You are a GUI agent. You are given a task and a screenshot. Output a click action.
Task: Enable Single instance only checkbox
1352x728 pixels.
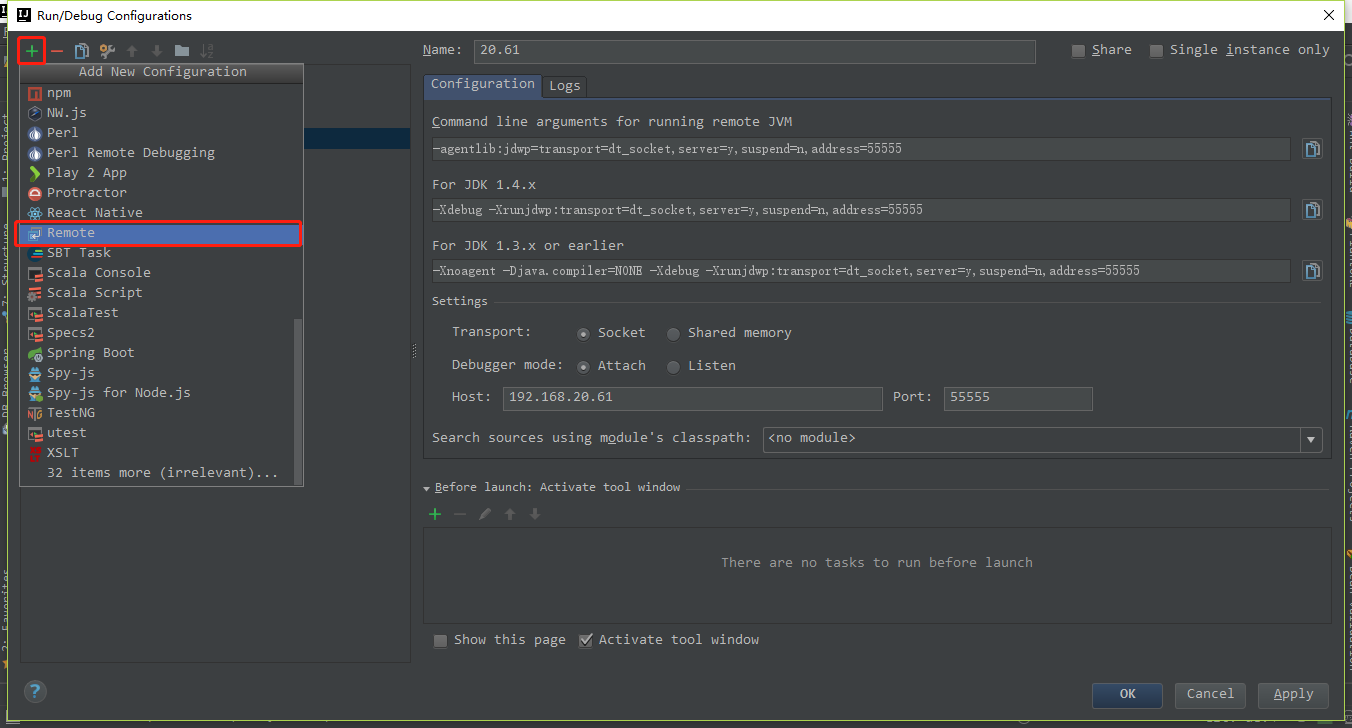(x=1156, y=51)
